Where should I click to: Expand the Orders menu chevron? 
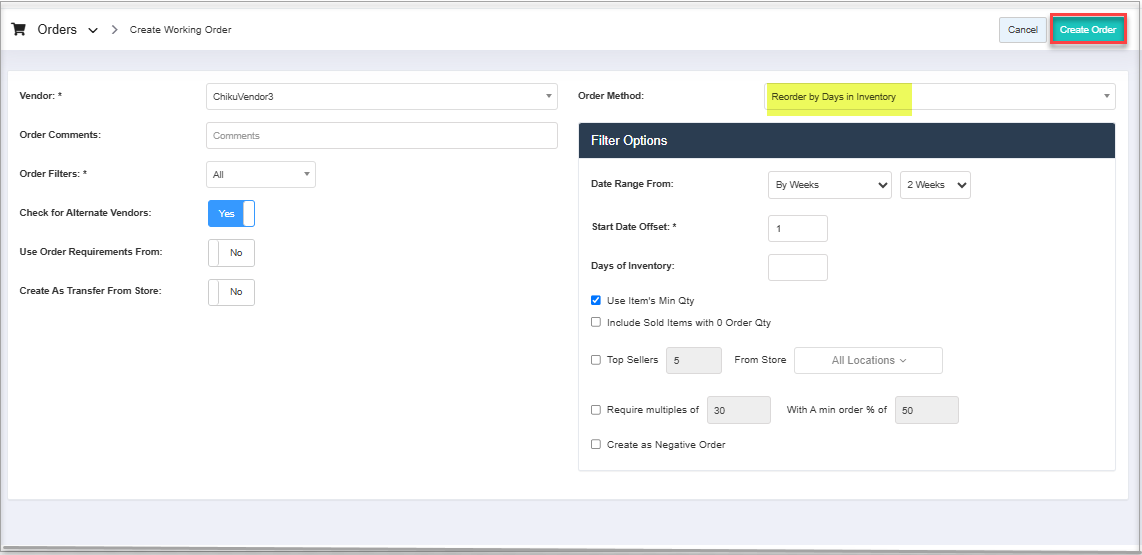93,31
